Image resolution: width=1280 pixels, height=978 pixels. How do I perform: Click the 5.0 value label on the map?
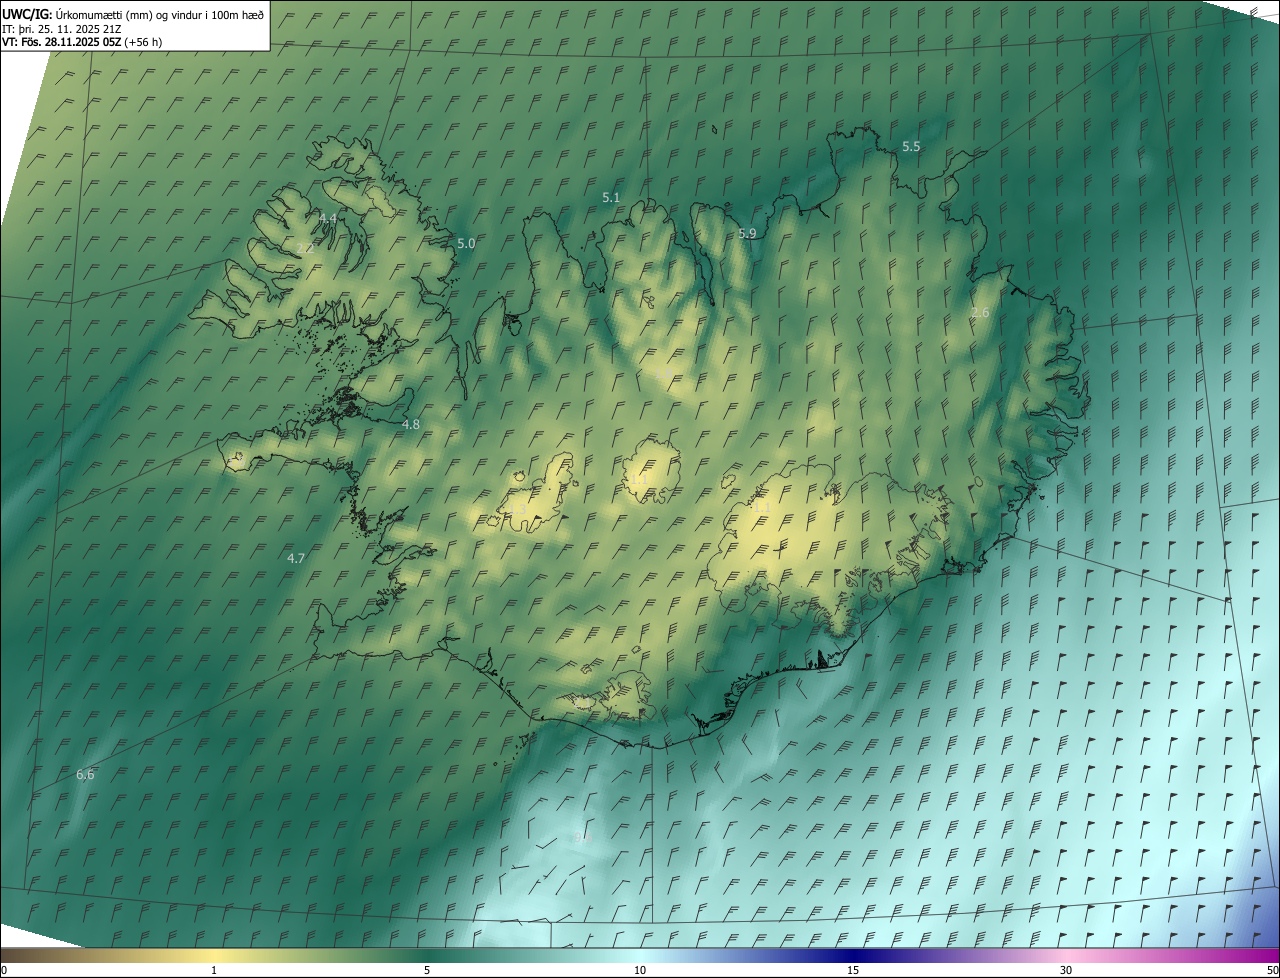(x=466, y=244)
